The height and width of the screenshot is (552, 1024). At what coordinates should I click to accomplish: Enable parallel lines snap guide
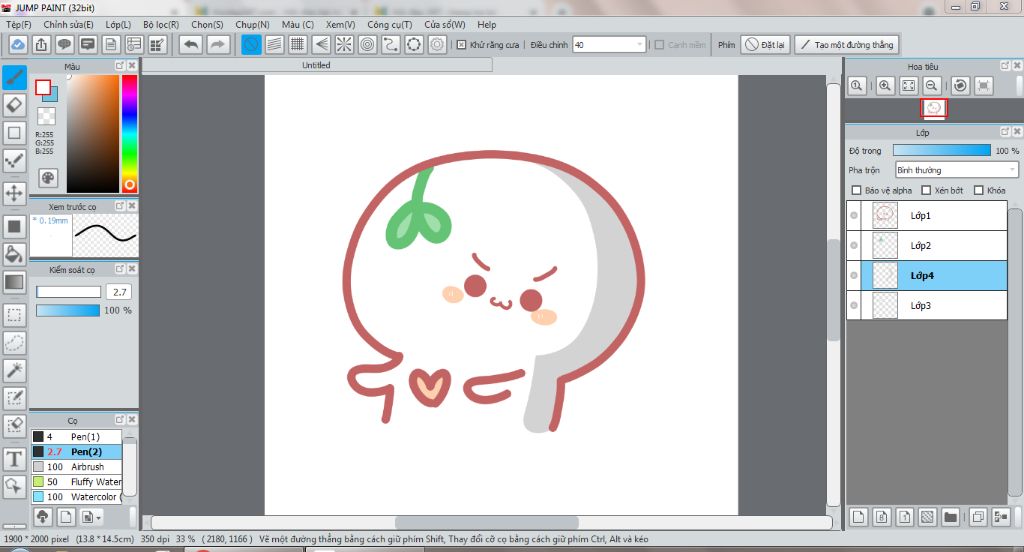click(274, 44)
